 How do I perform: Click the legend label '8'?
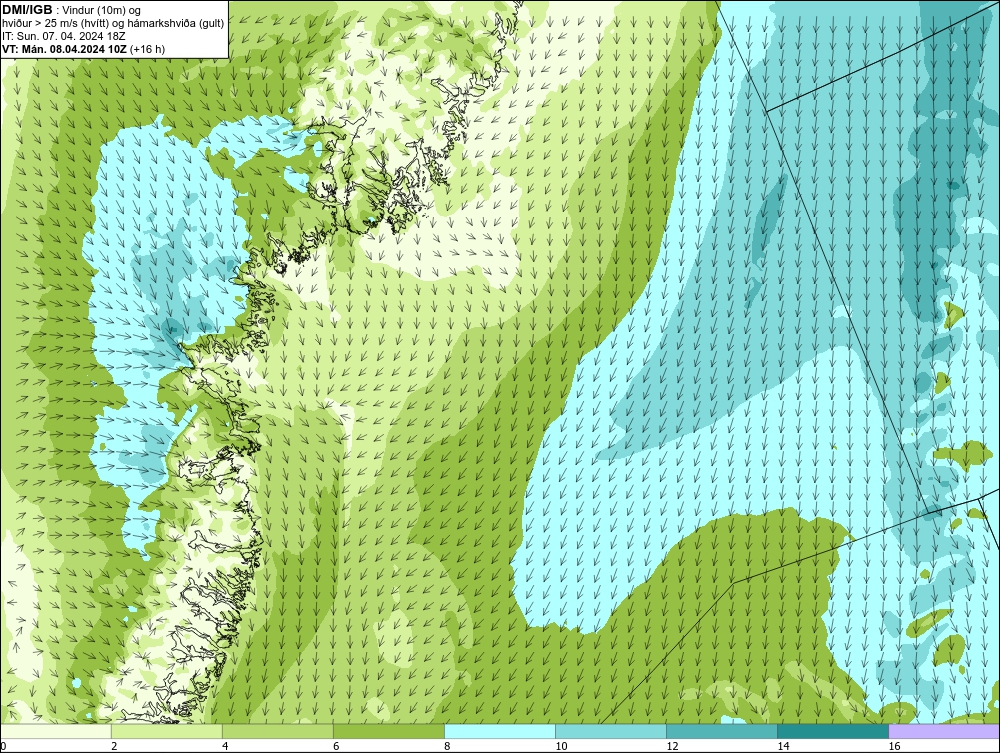448,746
